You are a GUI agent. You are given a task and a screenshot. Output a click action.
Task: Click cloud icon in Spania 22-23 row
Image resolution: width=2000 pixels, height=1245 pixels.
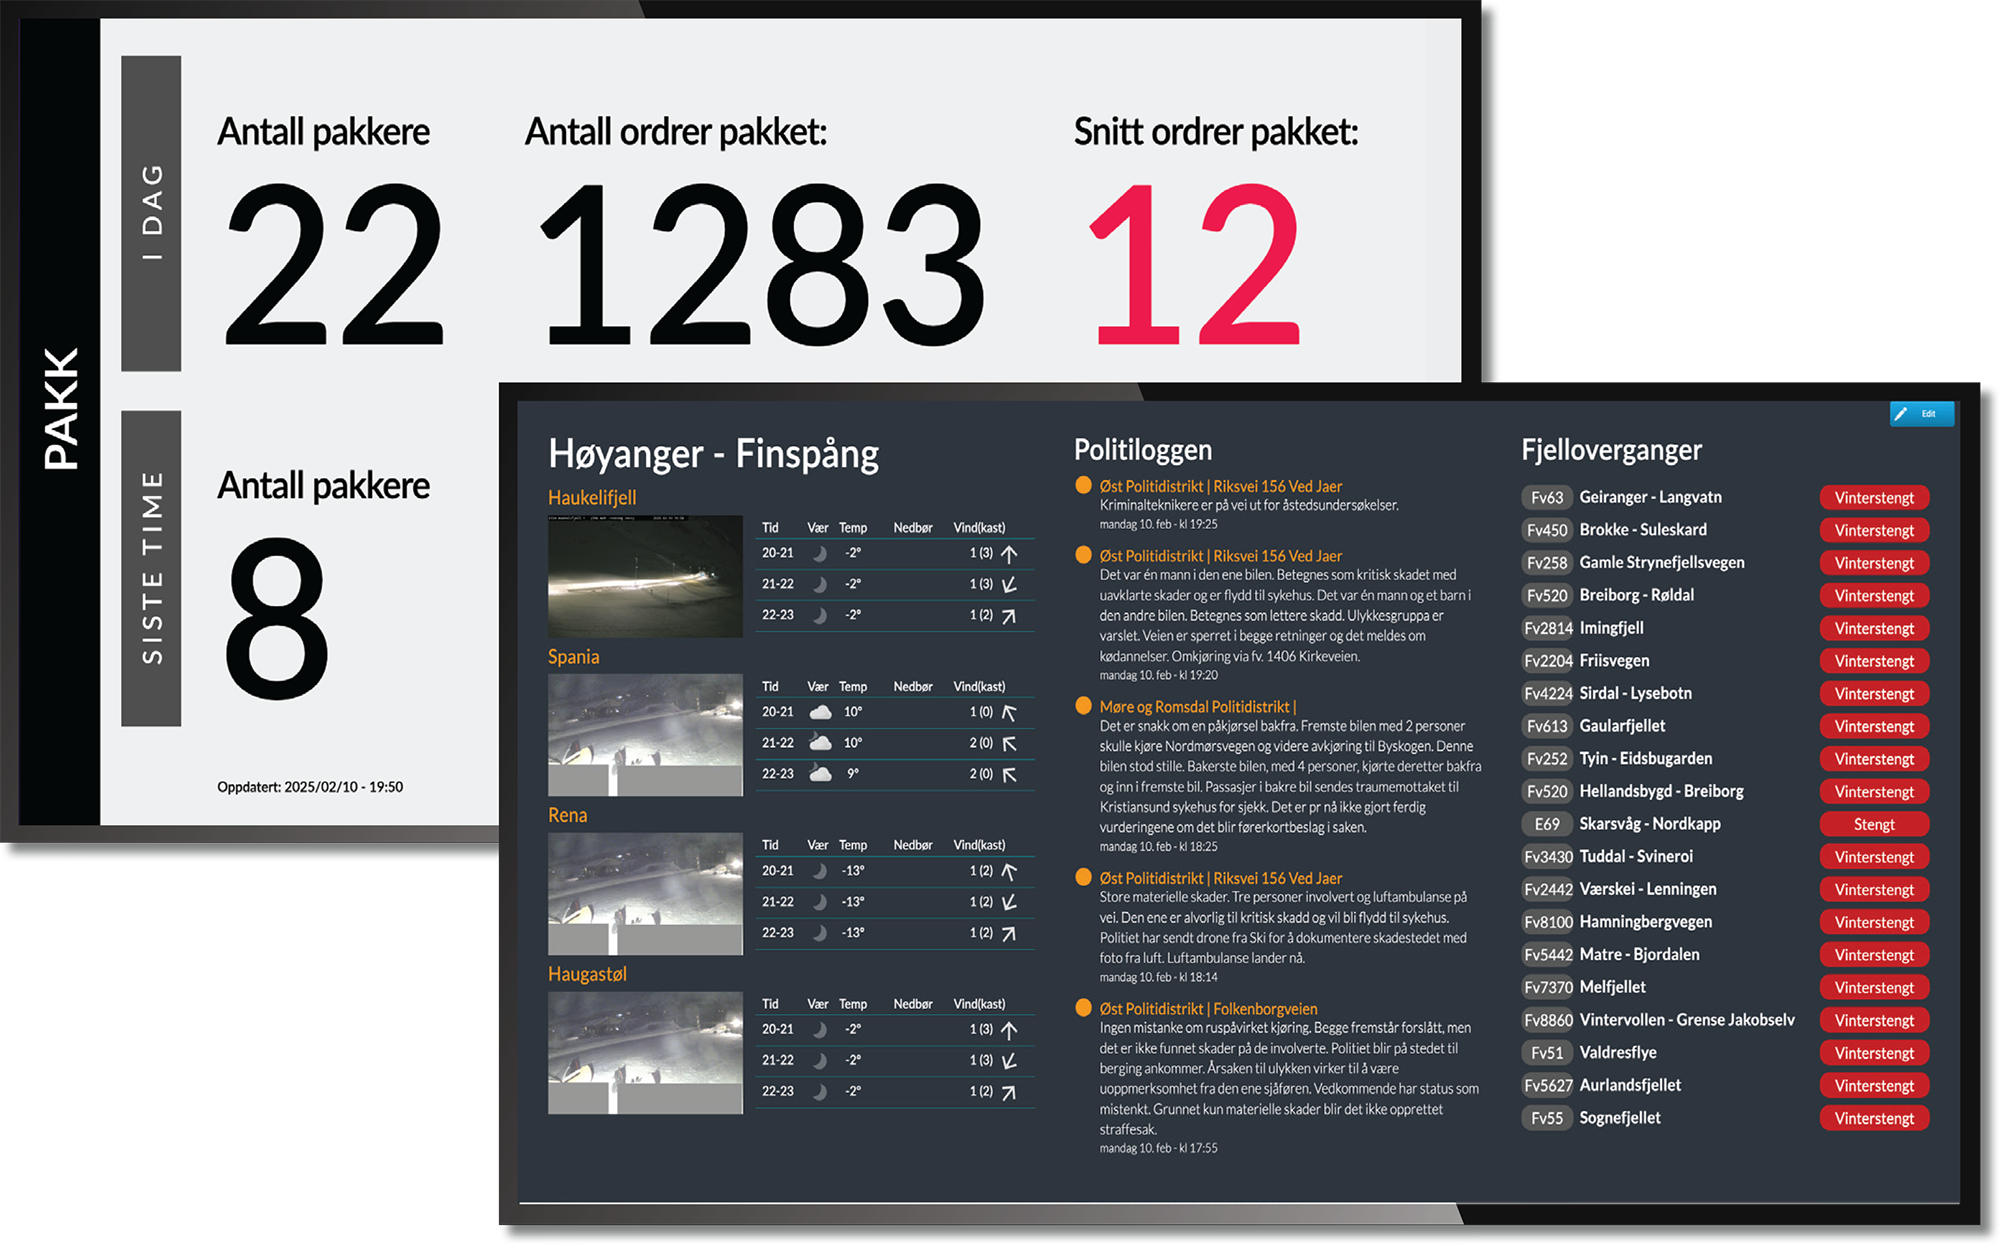click(820, 774)
